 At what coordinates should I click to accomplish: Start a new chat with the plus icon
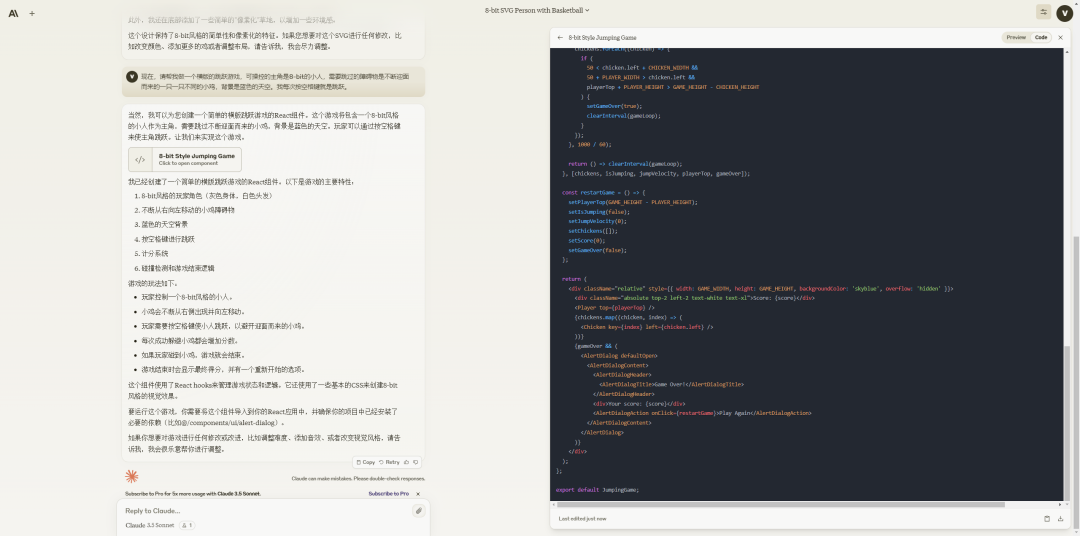click(32, 13)
